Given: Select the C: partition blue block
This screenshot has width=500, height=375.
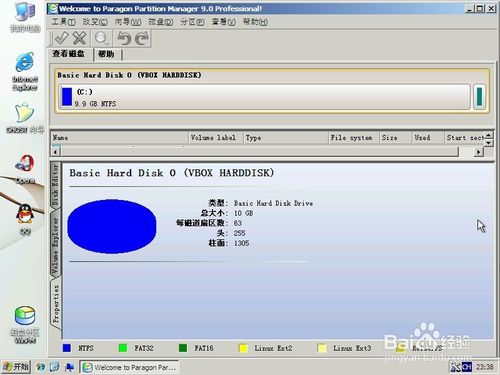Looking at the screenshot, I should coord(67,97).
